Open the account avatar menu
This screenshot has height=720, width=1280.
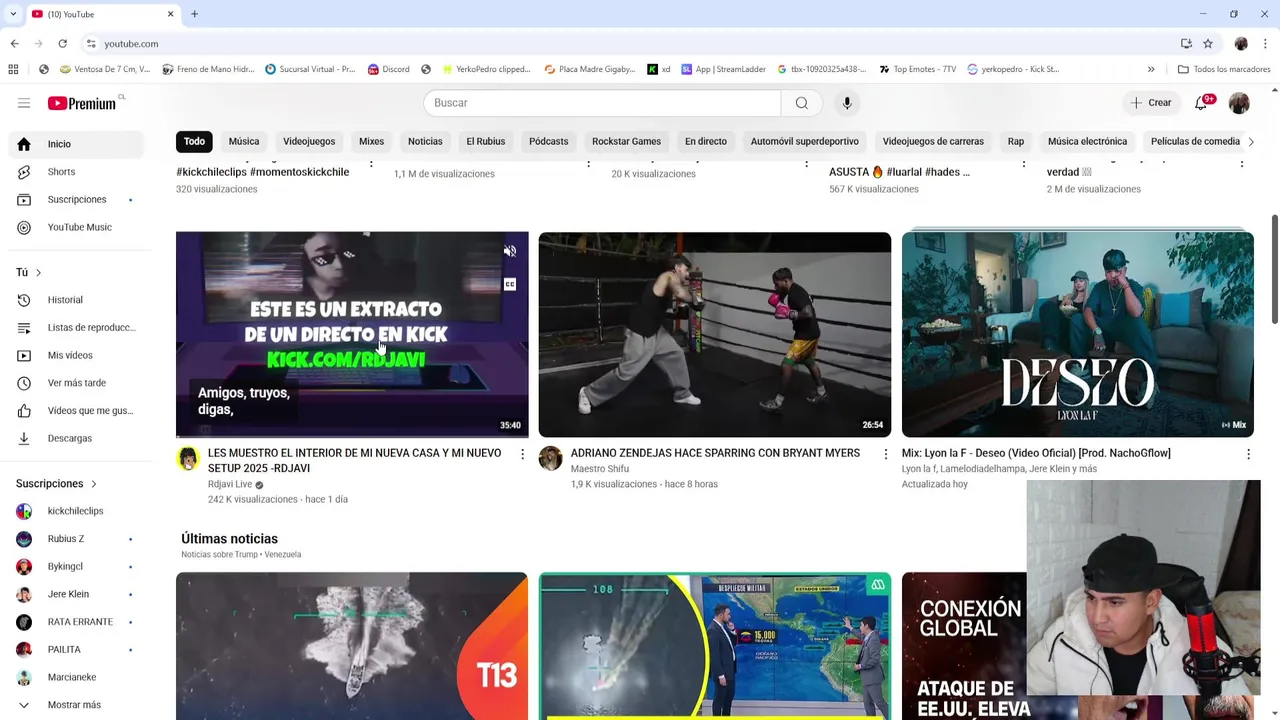coord(1239,103)
